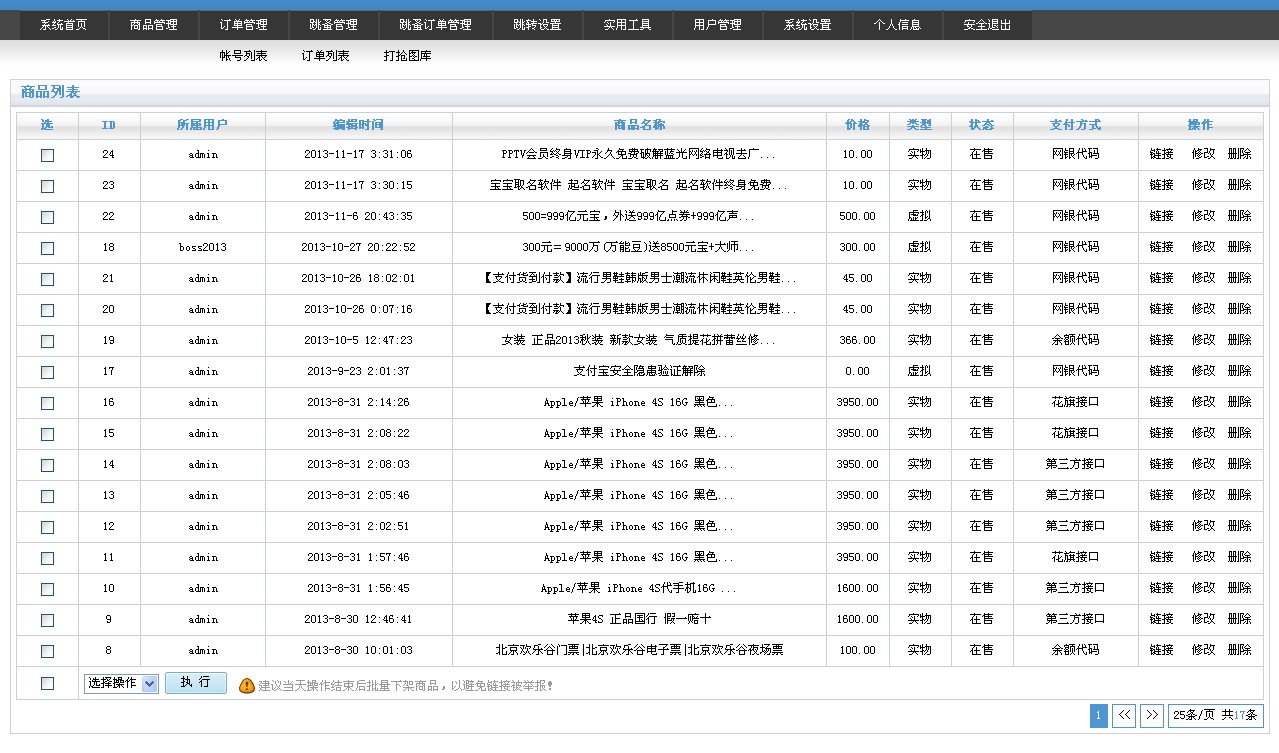The height and width of the screenshot is (753, 1279).
Task: Check the checkbox for product ID 24
Action: pyautogui.click(x=45, y=155)
